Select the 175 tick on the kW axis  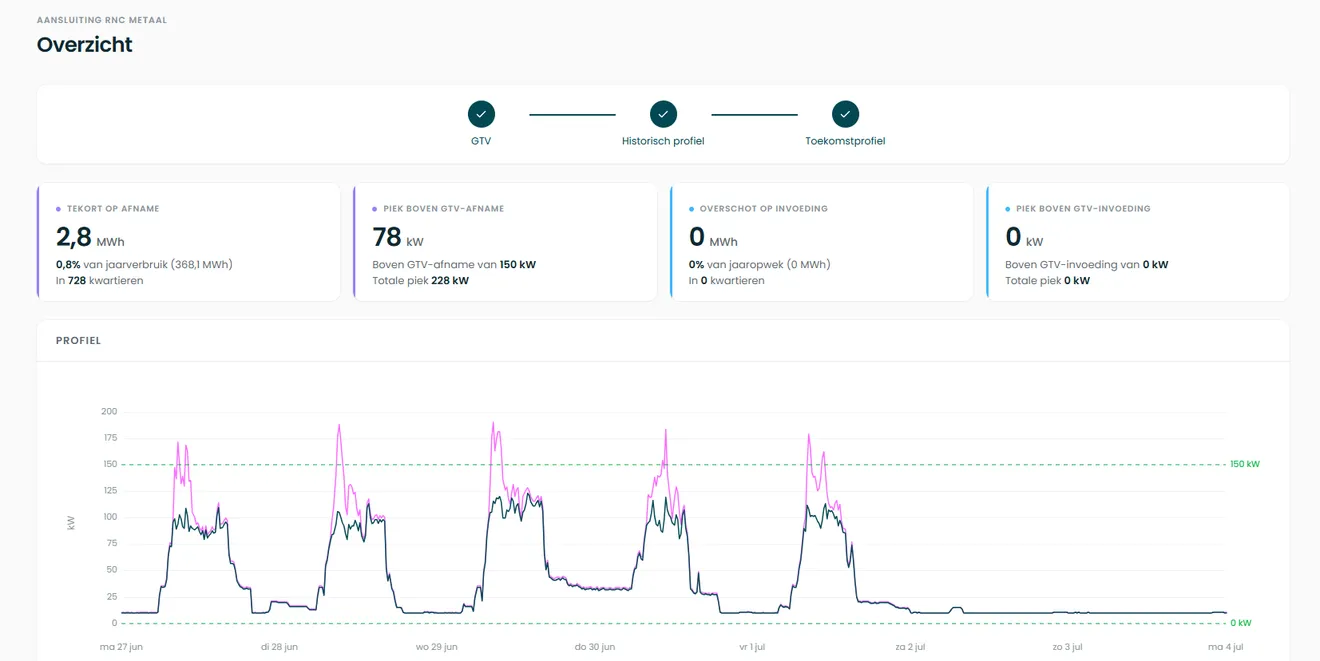tap(109, 438)
